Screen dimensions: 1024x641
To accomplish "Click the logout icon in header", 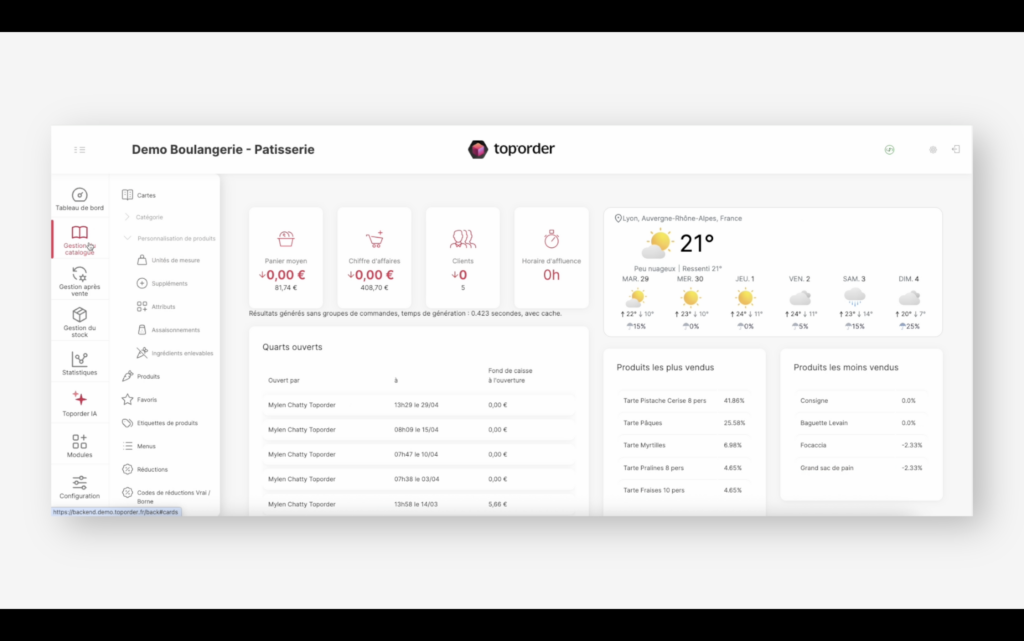I will [956, 149].
